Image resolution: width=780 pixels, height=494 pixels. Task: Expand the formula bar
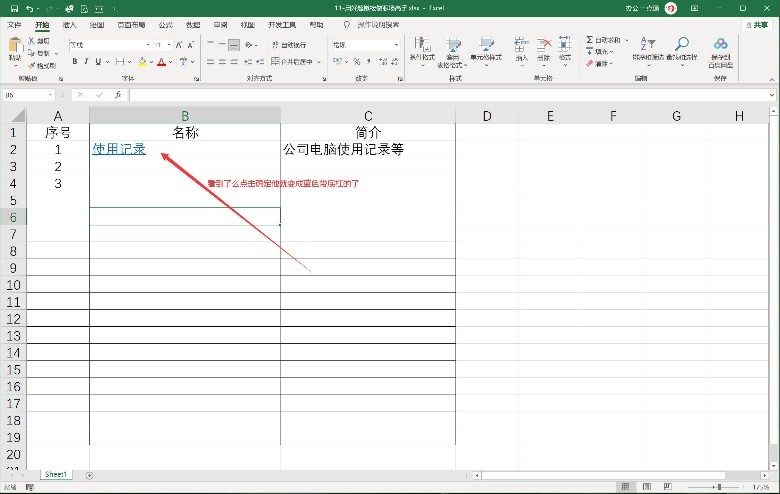pos(772,95)
